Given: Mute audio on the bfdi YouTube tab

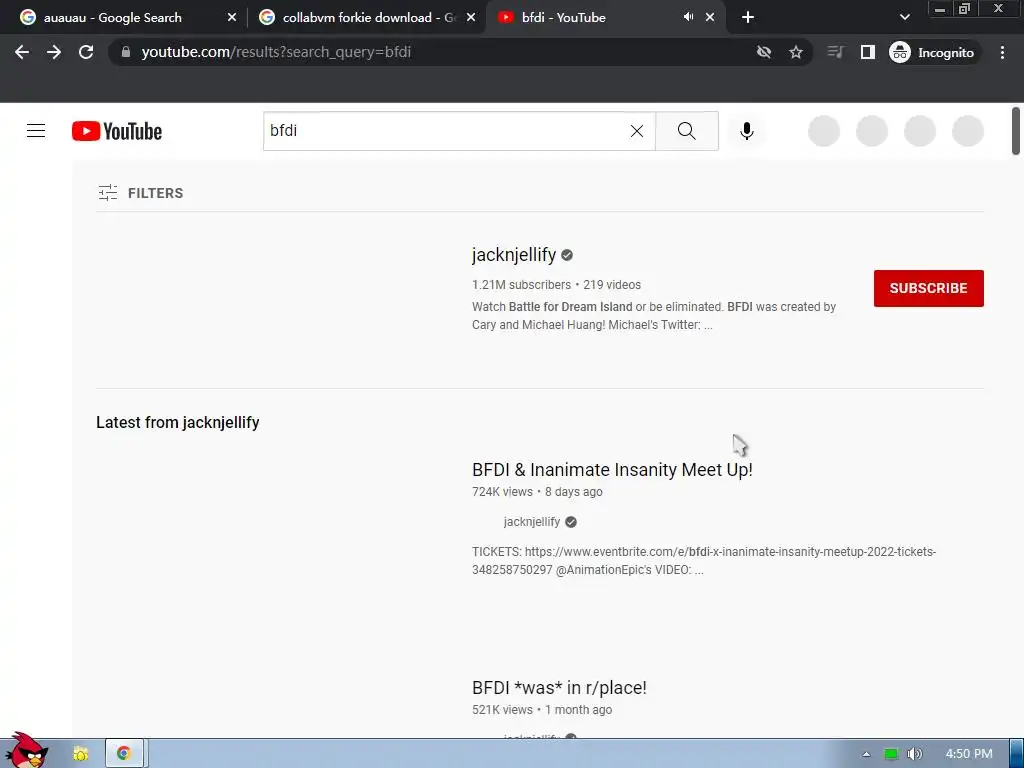Looking at the screenshot, I should (x=688, y=17).
